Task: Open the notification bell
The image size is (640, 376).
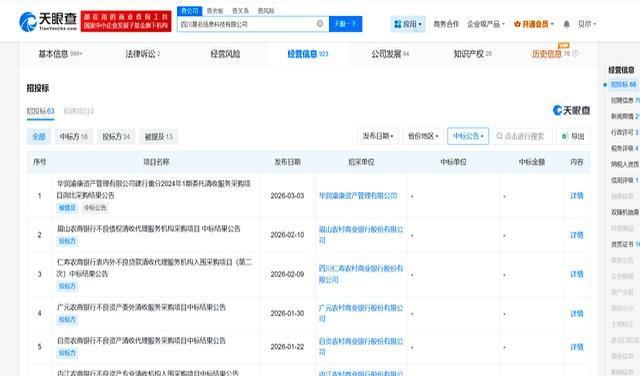Action: pyautogui.click(x=567, y=24)
